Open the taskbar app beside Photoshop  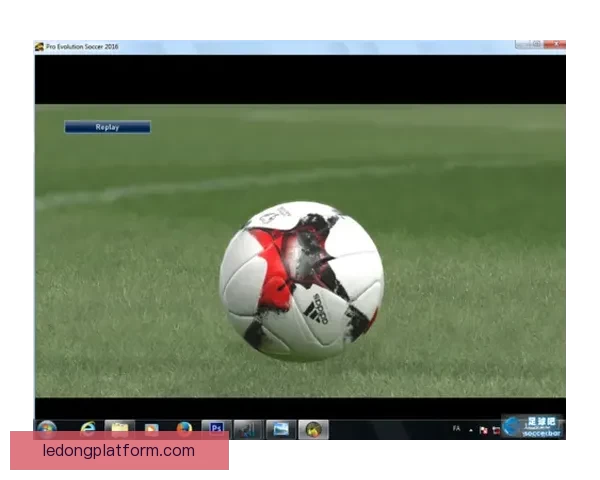pos(248,429)
